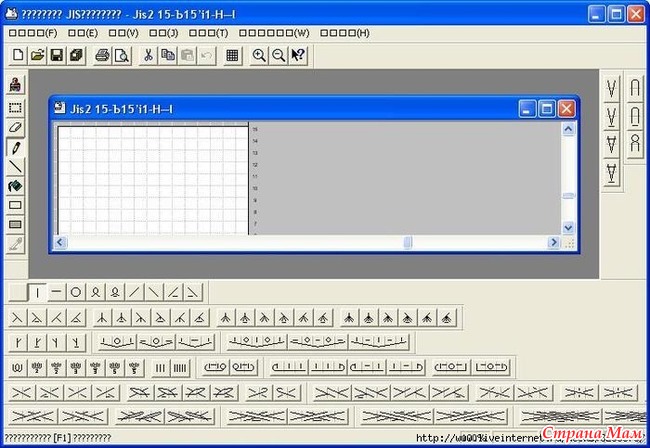Select three-stitch symbol with center circle

click(117, 342)
